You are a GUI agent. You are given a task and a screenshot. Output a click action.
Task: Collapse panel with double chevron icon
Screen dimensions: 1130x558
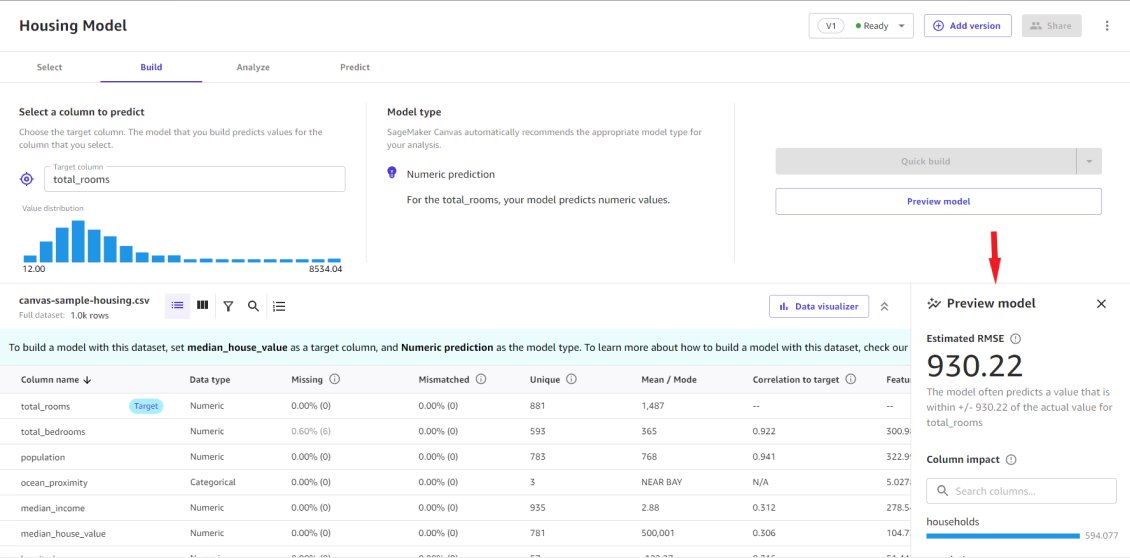[x=884, y=306]
